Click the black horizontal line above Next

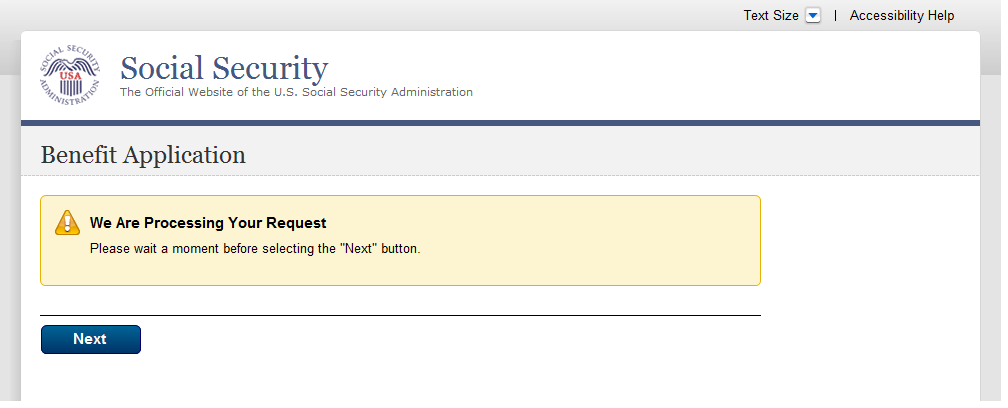[400, 315]
